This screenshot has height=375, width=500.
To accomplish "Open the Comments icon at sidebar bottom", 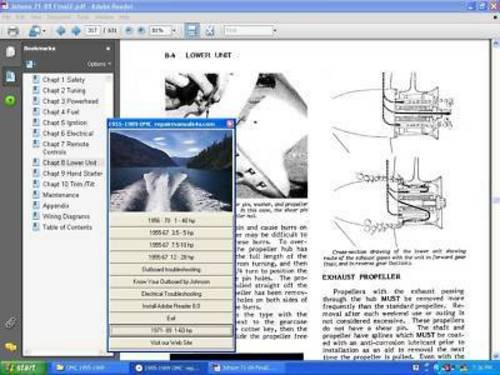I will point(10,347).
